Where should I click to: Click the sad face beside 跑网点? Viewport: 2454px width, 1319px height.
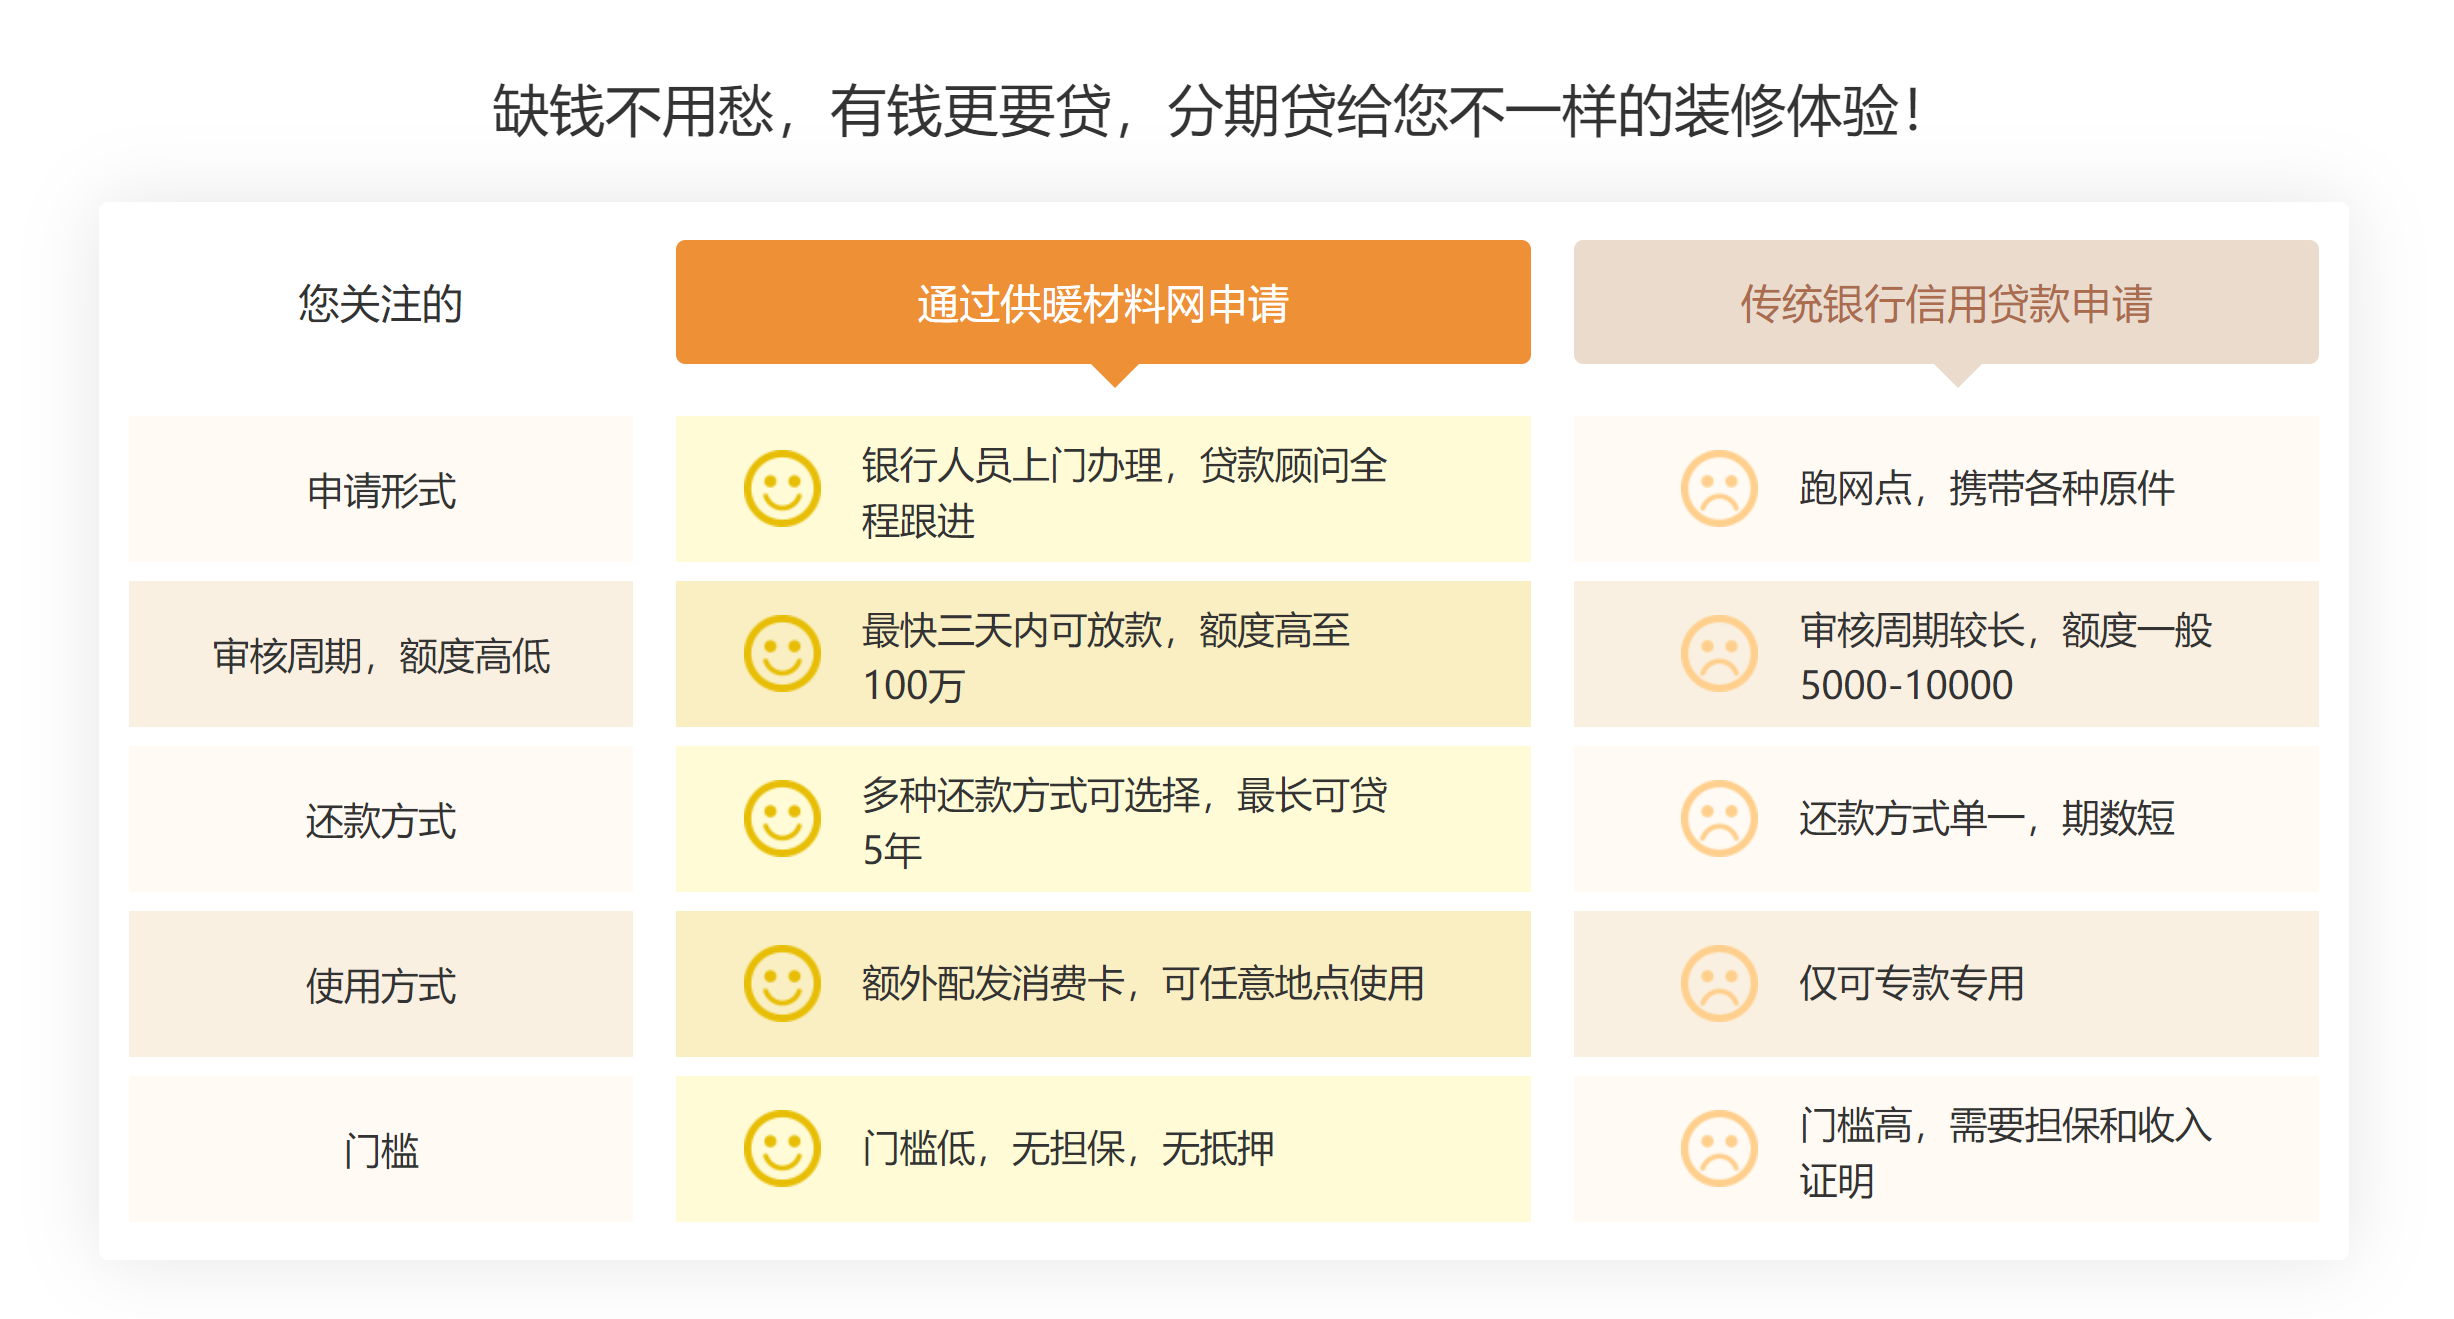(x=1719, y=488)
